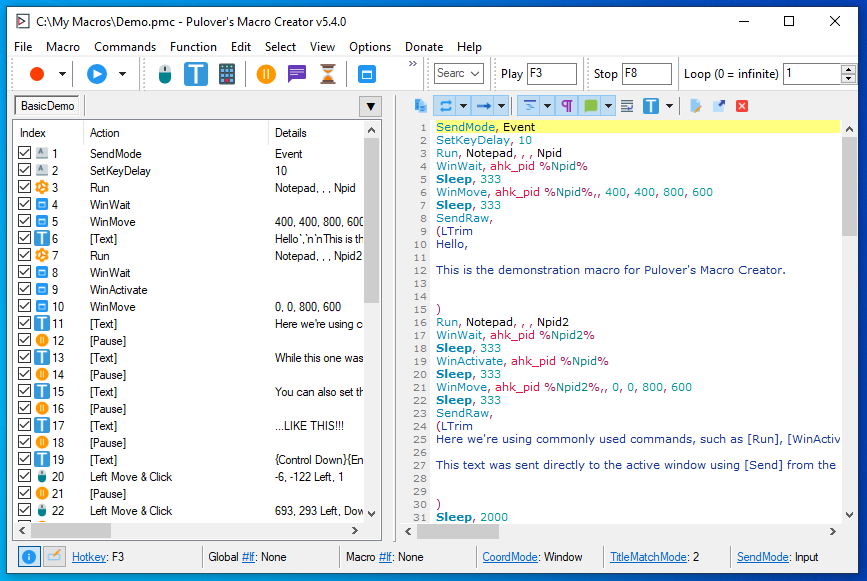Select the BasicDemo macro tab
Screen dimensions: 867x581
click(x=48, y=106)
